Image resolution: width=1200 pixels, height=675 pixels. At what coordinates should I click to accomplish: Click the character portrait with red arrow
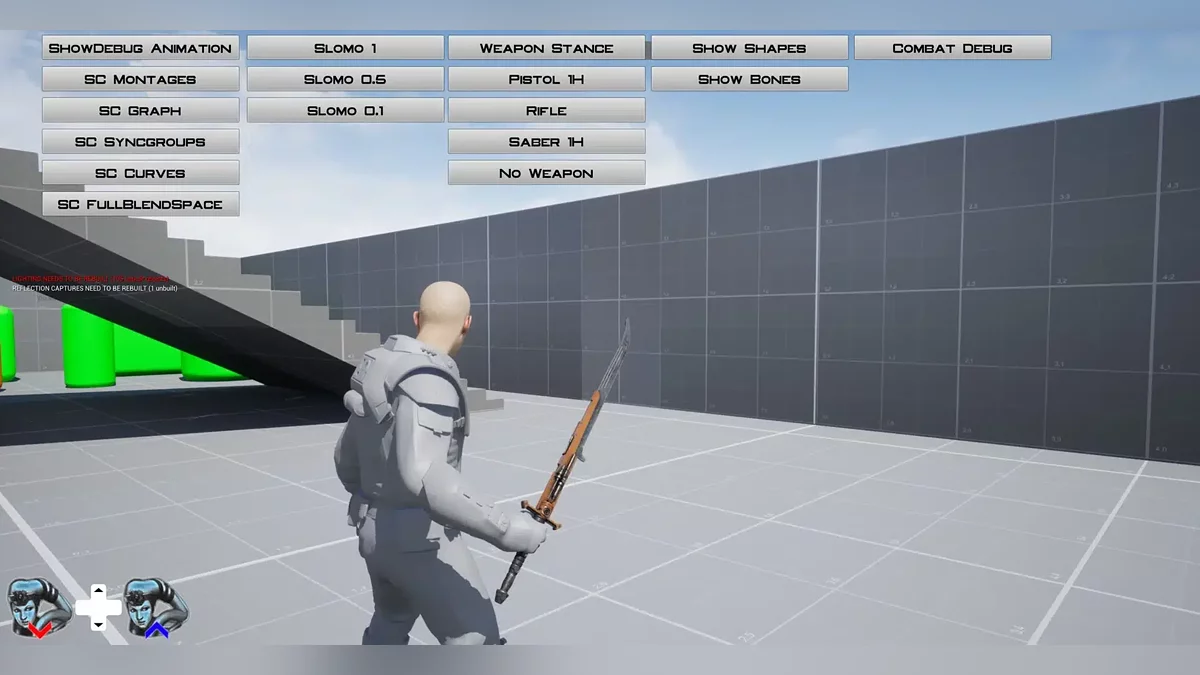38,608
